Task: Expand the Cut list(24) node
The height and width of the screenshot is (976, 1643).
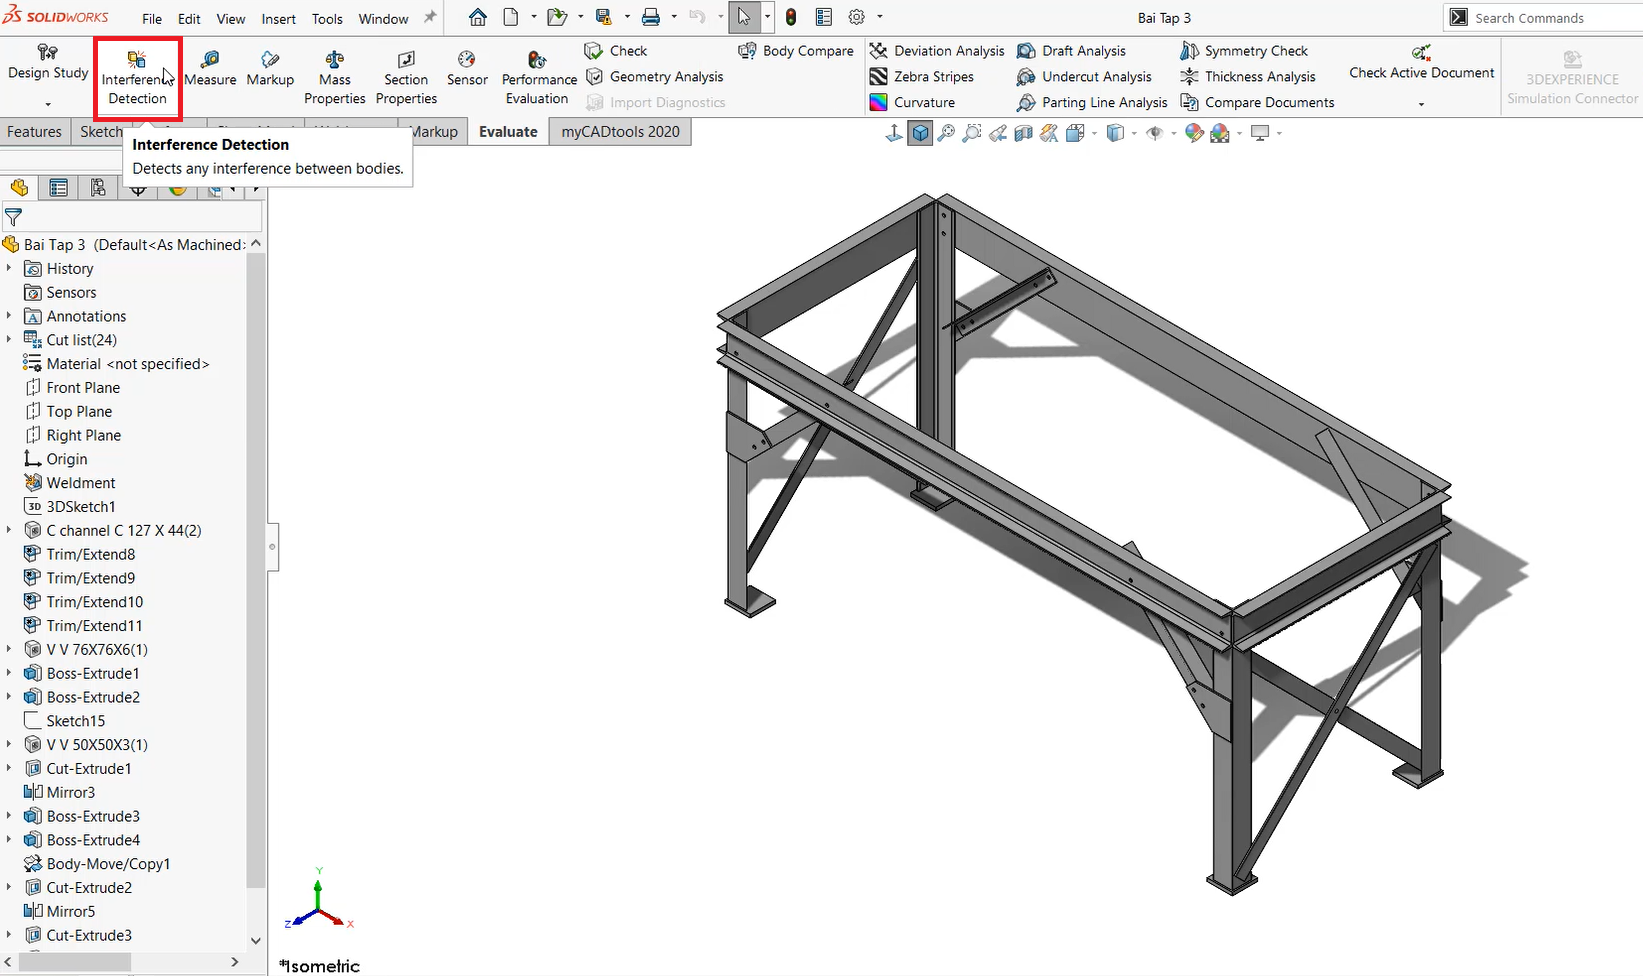Action: (9, 340)
